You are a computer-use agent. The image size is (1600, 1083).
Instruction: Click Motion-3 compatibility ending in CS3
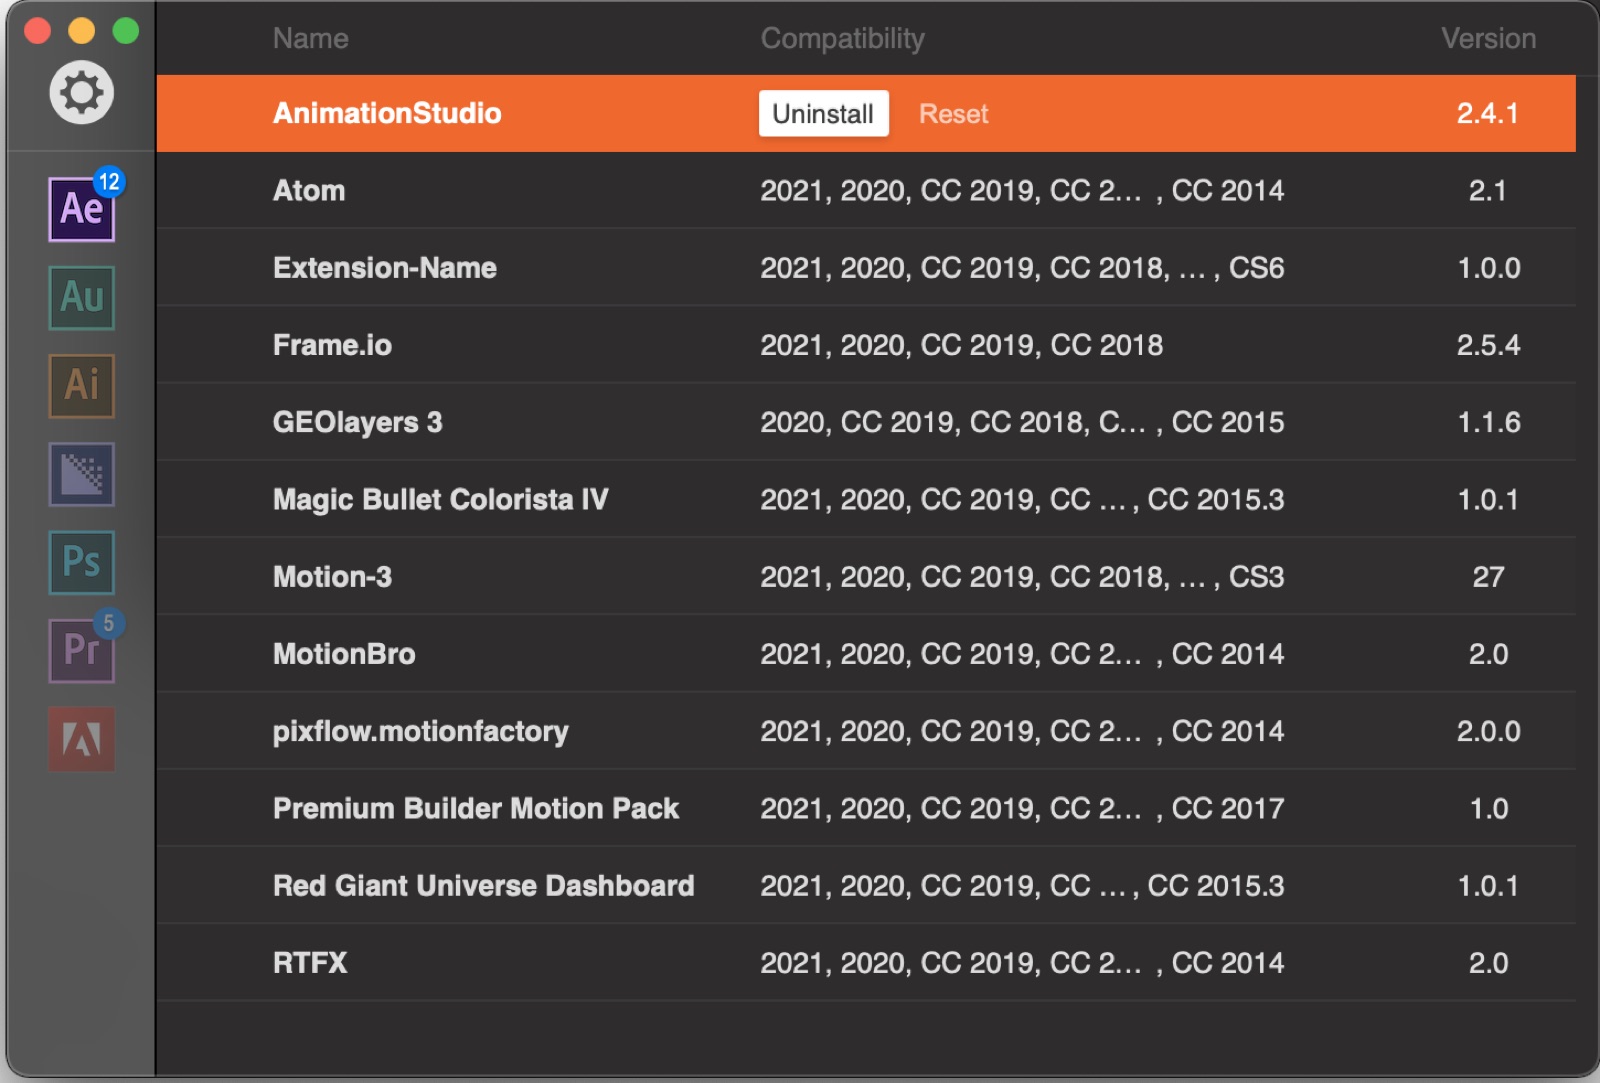click(1022, 577)
